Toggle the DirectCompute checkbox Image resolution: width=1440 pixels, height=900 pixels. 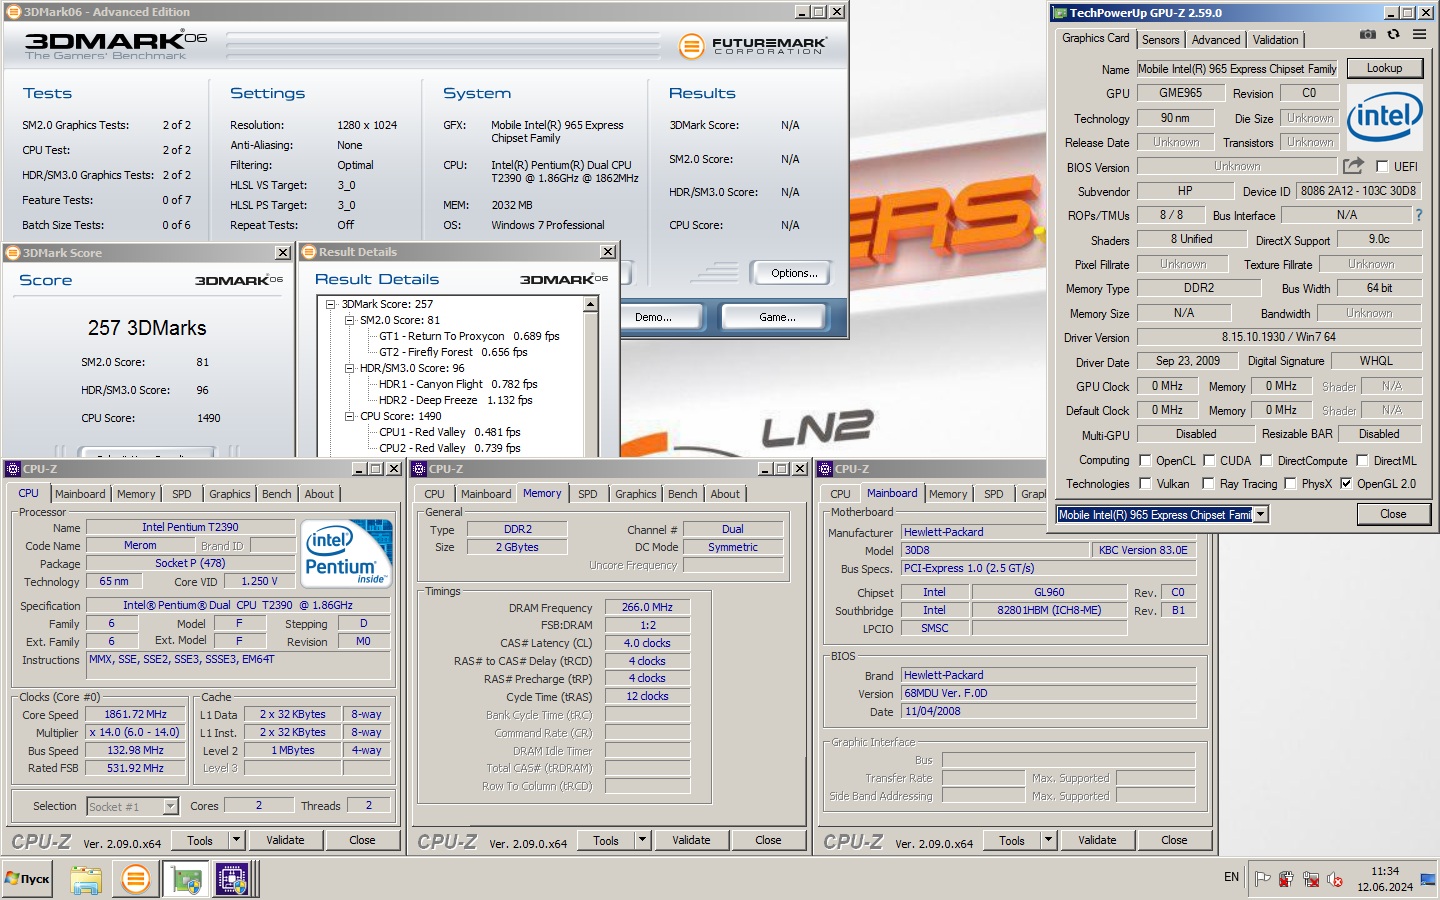[x=1266, y=461]
